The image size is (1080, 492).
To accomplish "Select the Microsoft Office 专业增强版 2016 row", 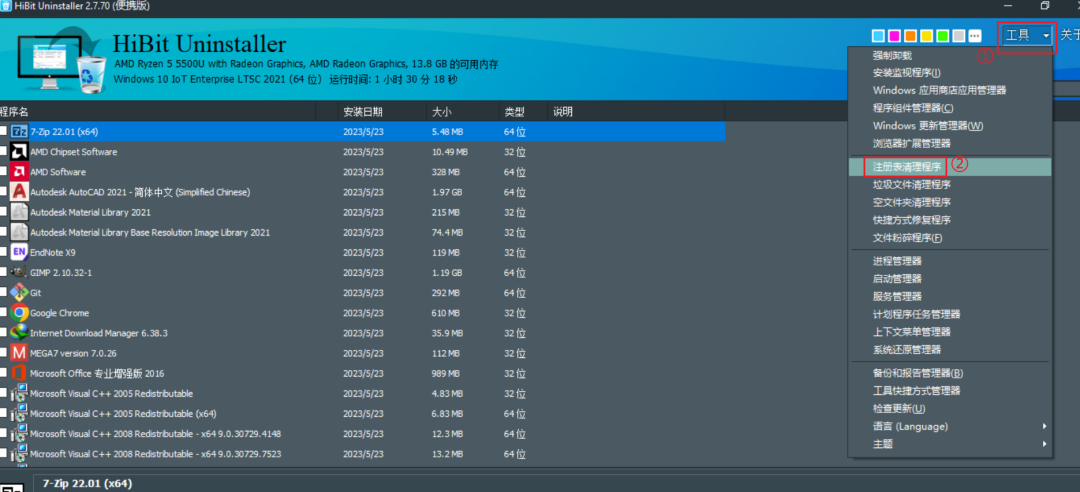I will (362, 373).
